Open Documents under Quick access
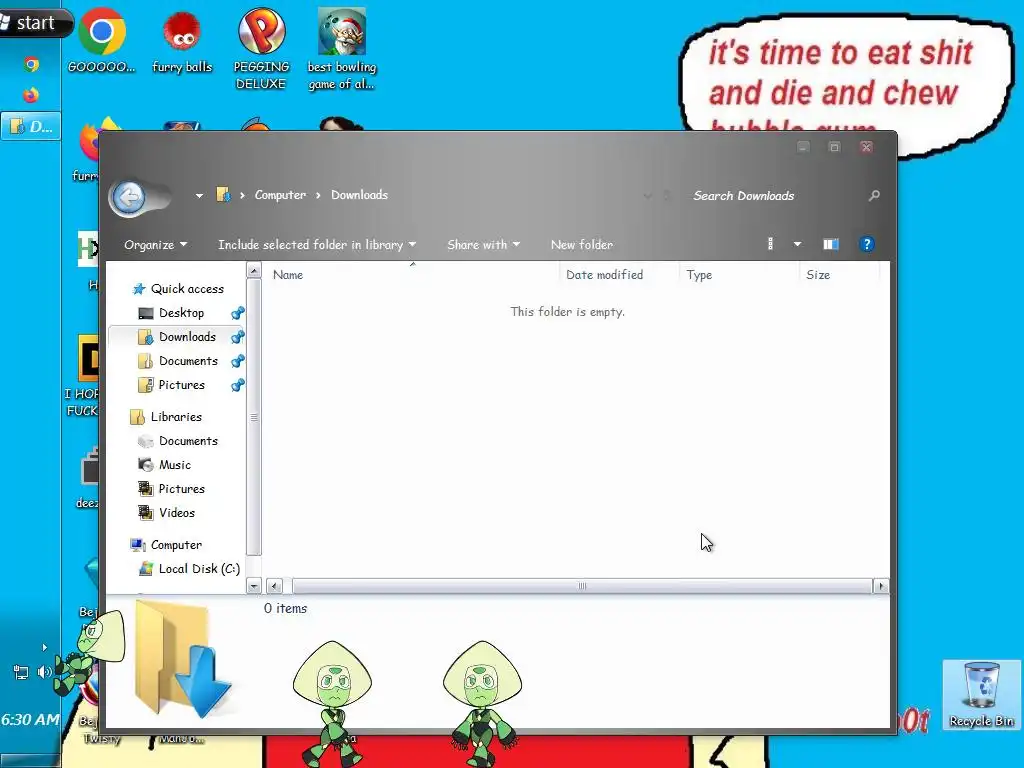 tap(188, 361)
